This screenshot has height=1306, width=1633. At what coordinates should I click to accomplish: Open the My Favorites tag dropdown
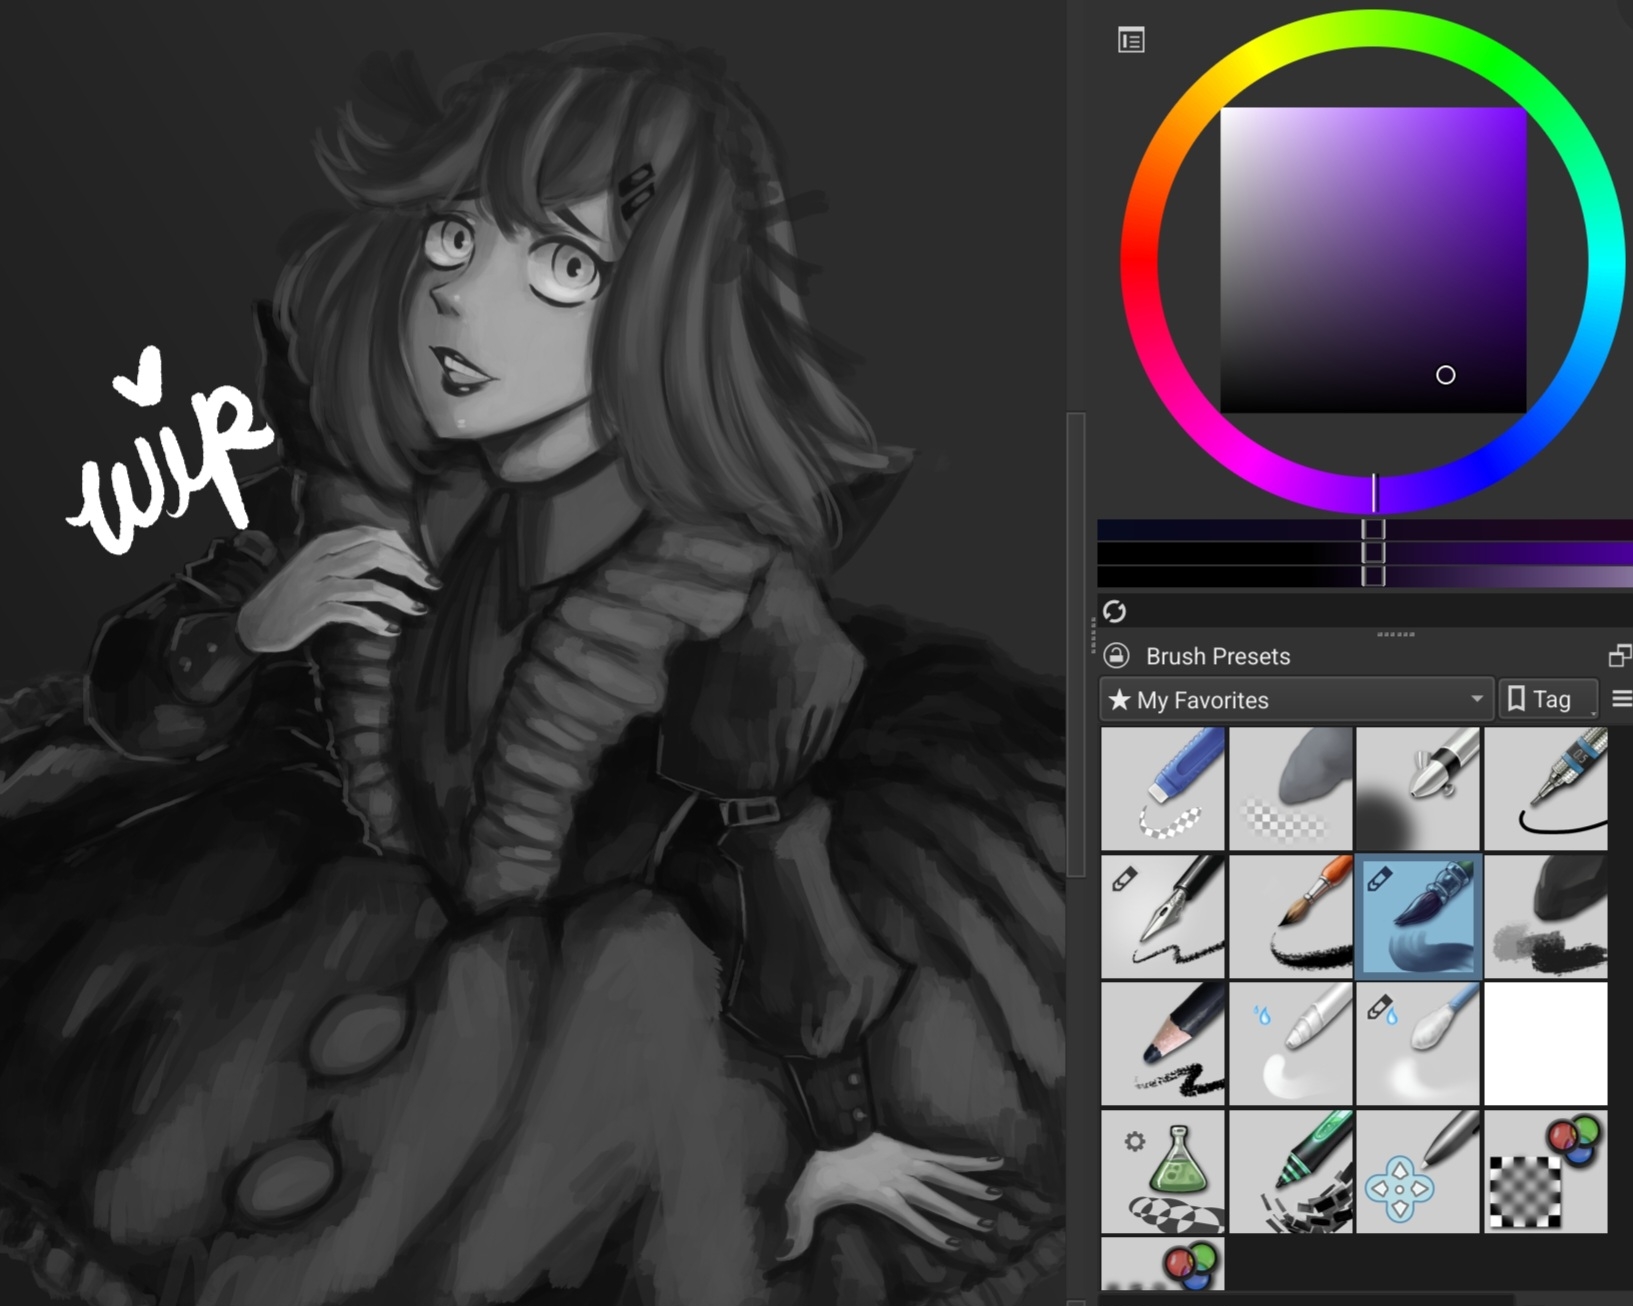tap(1296, 700)
